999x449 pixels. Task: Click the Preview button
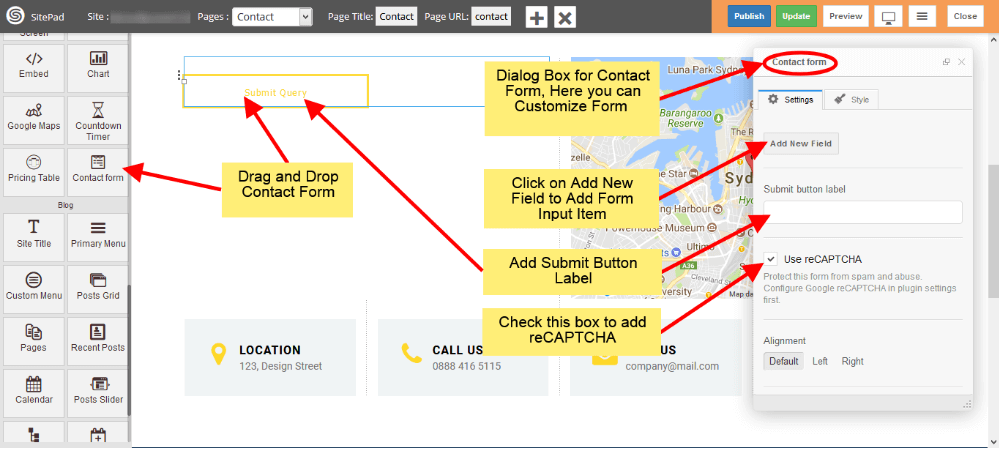845,16
